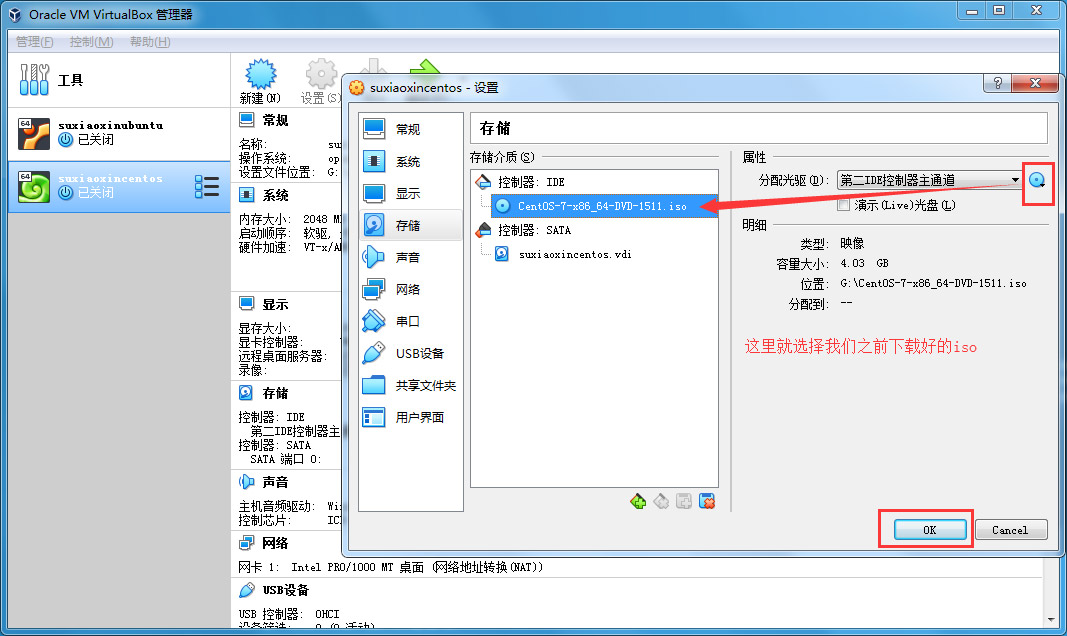
Task: Maximize the Oracle VM VirtualBox manager window
Action: coord(998,11)
